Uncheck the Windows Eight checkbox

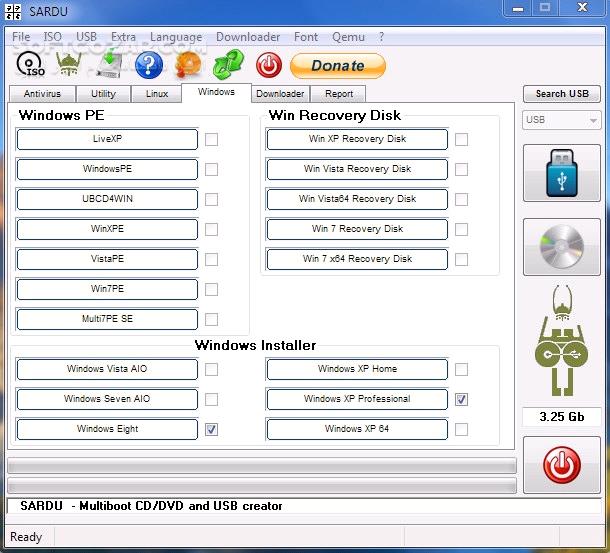coord(211,429)
